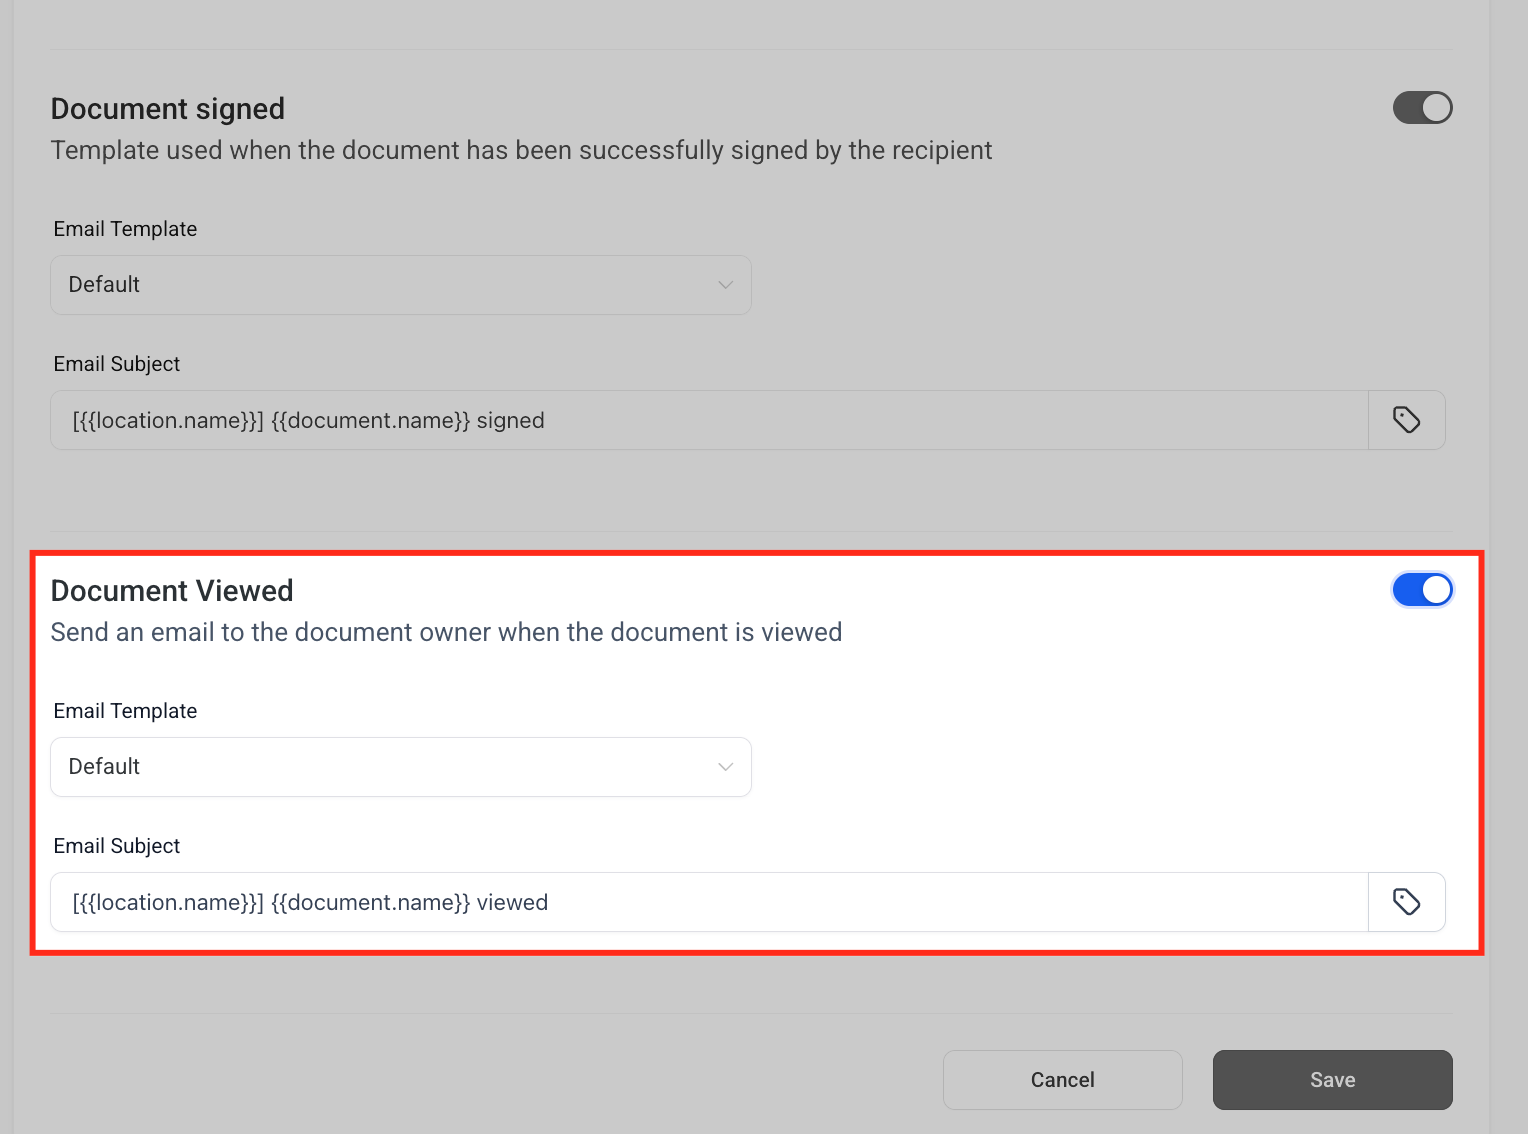Click the Document Viewed description text
Image resolution: width=1528 pixels, height=1134 pixels.
446,633
